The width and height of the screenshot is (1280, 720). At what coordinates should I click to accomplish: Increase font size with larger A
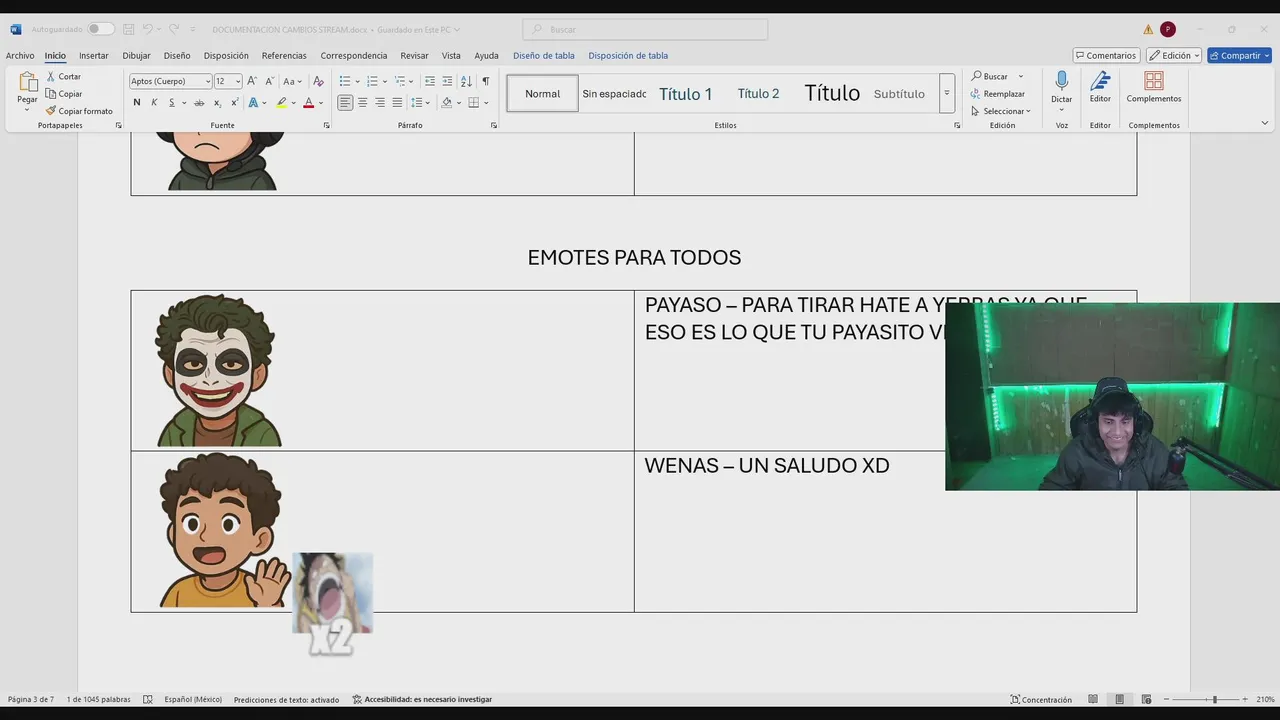252,81
